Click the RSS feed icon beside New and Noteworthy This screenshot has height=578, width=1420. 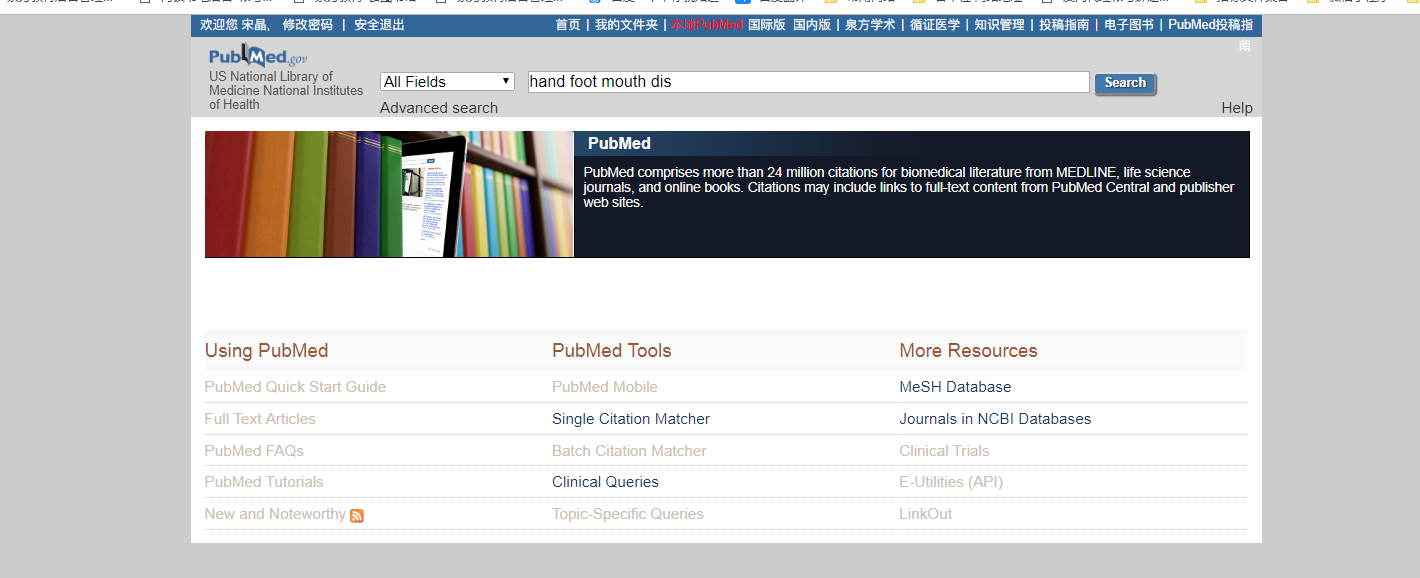(357, 515)
